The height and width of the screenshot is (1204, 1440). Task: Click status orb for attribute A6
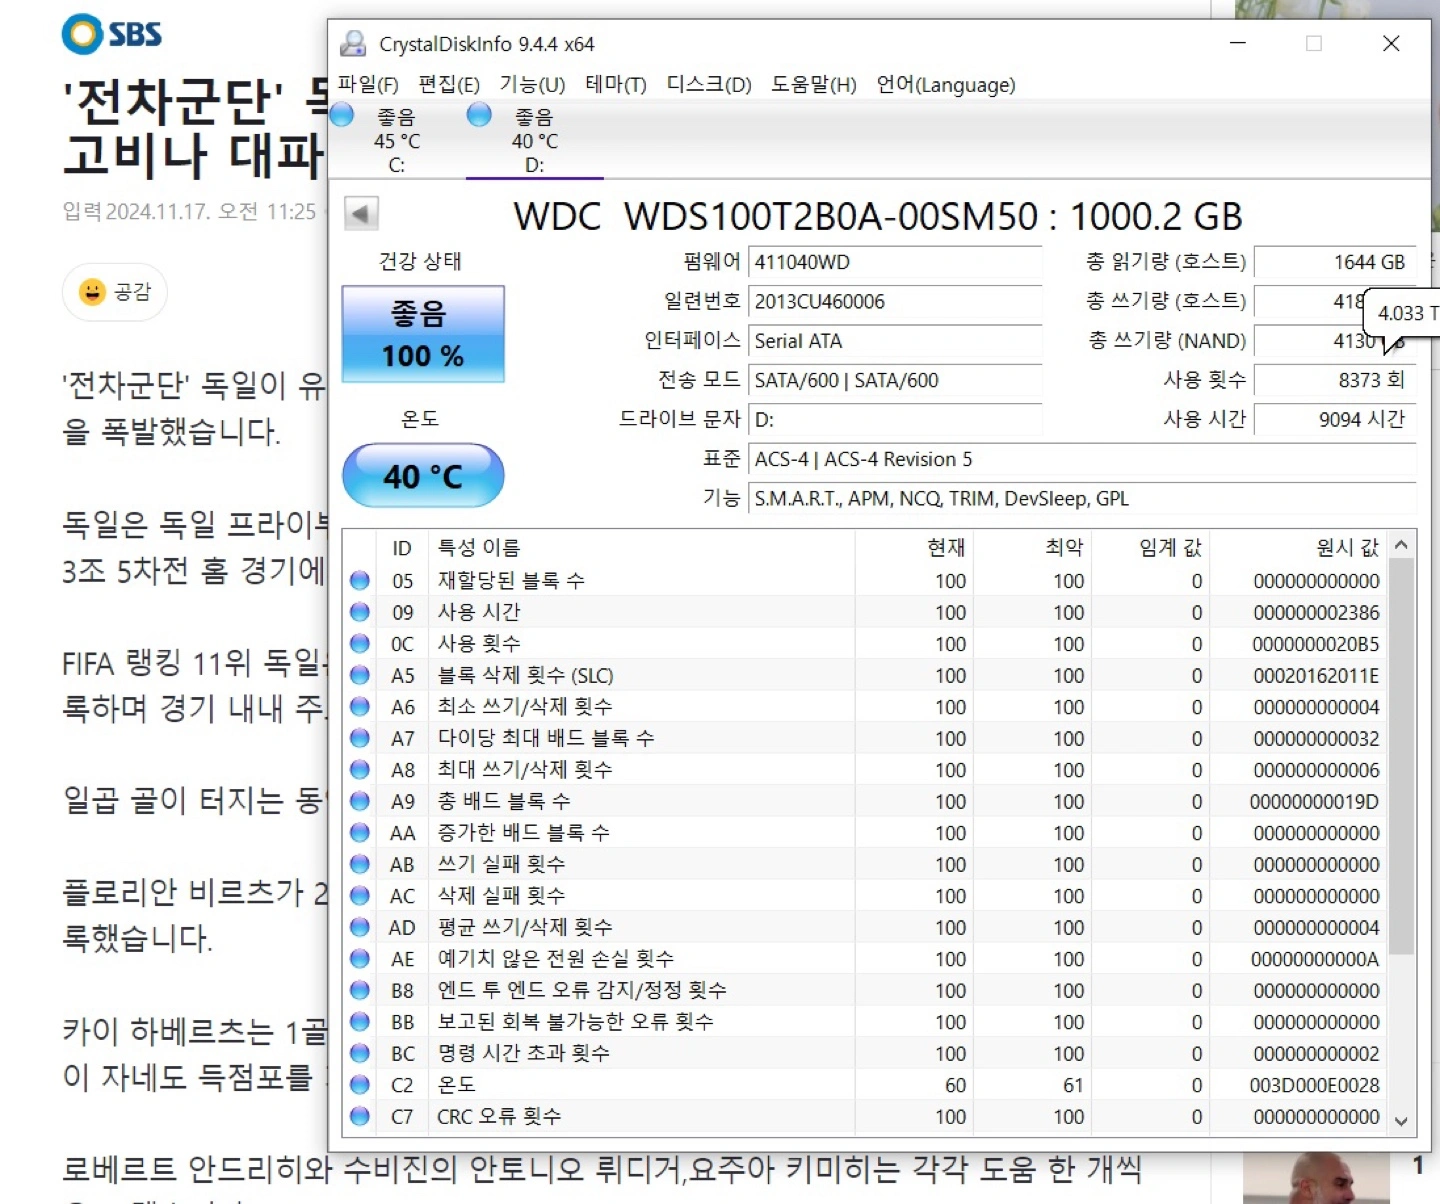pos(360,706)
